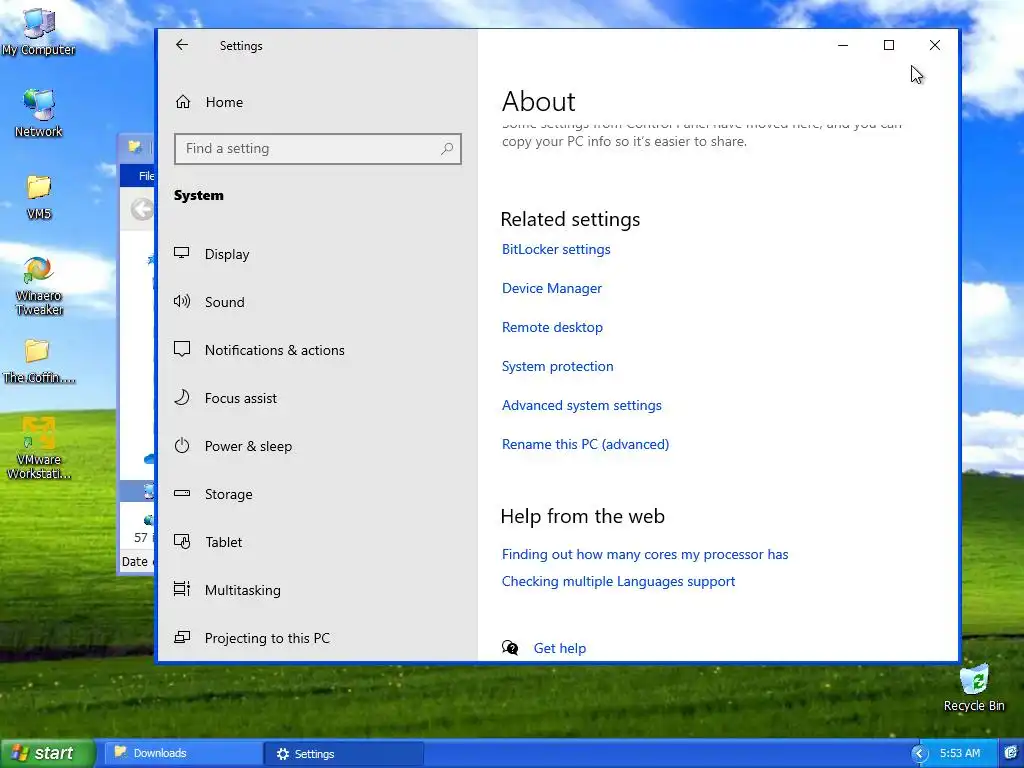Click the Find a setting search box
Image resolution: width=1024 pixels, height=768 pixels.
point(317,149)
